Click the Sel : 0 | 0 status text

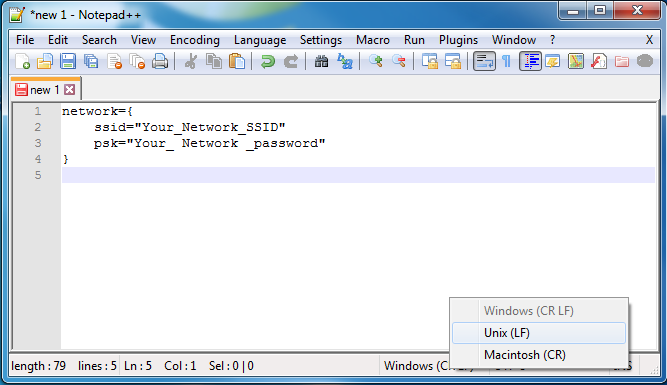coord(231,366)
